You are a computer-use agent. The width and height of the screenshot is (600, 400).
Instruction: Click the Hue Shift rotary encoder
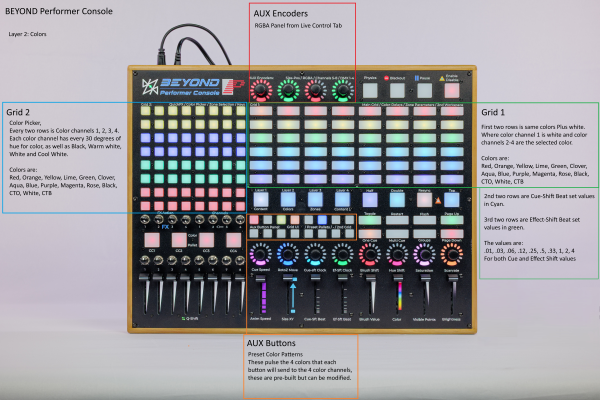pyautogui.click(x=396, y=256)
